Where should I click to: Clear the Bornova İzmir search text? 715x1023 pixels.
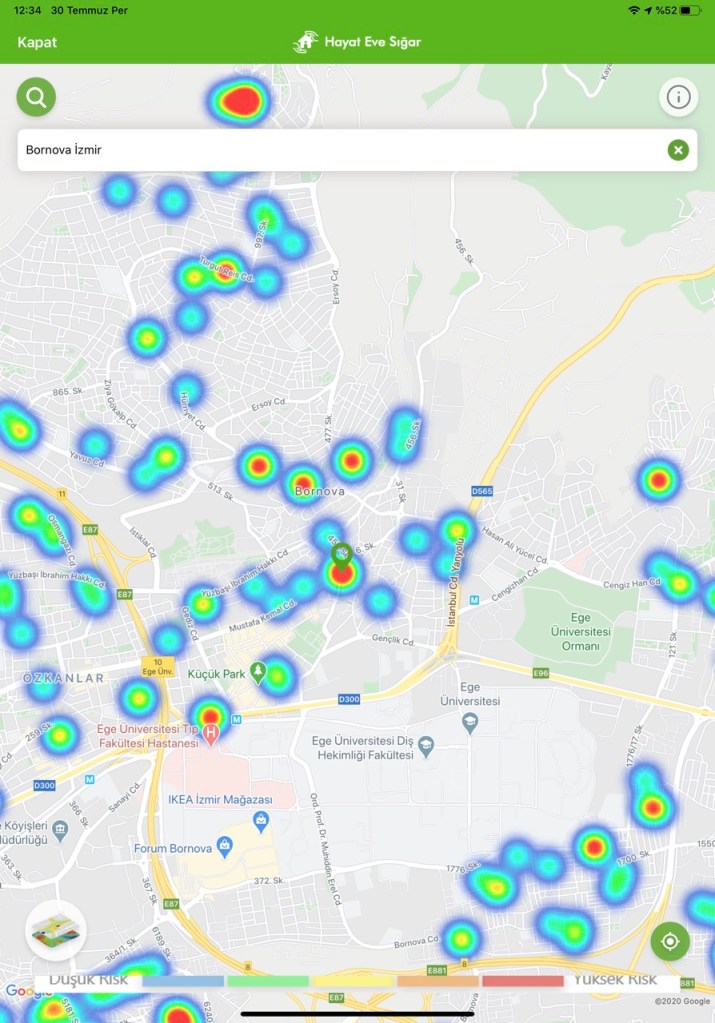pyautogui.click(x=678, y=150)
